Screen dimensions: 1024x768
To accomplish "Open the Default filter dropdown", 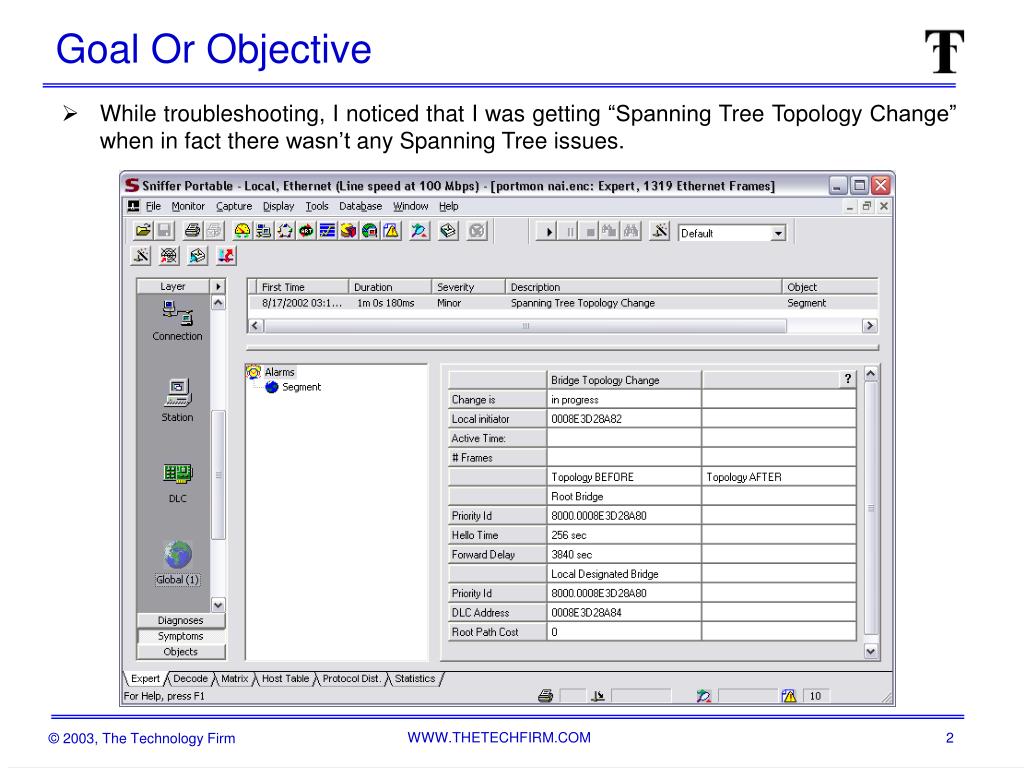I will (x=778, y=232).
